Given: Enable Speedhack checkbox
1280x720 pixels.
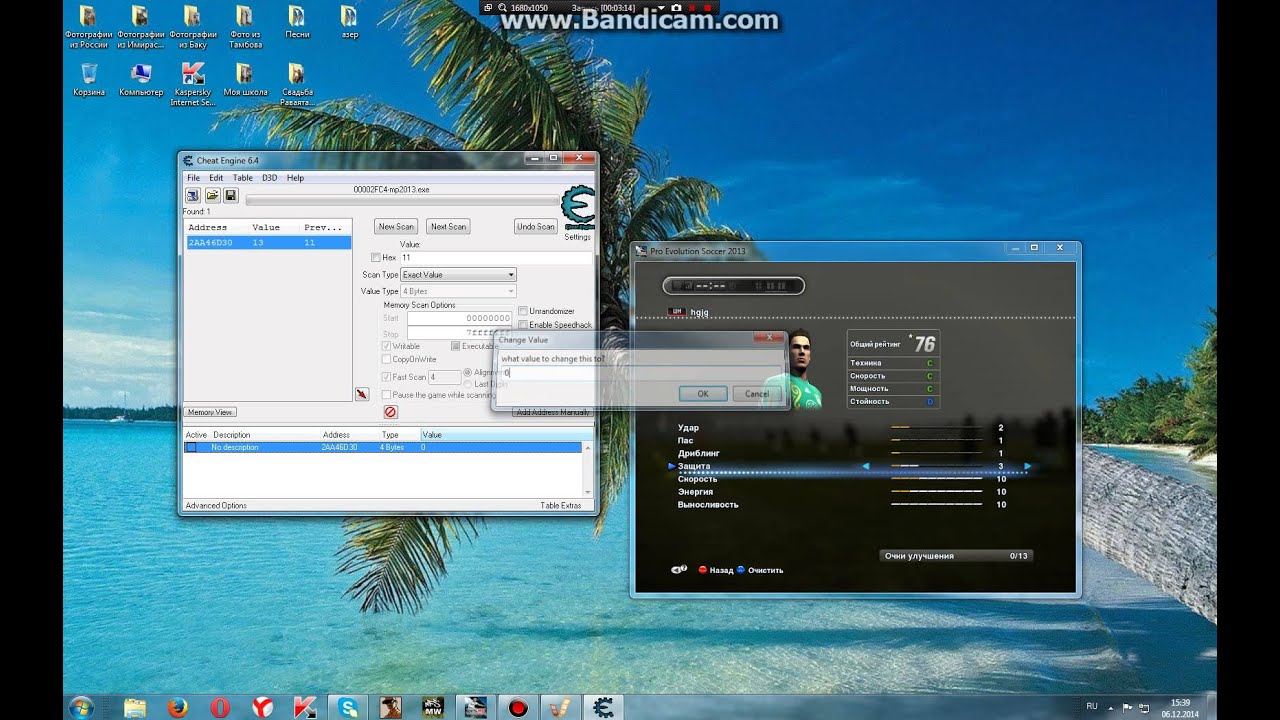Looking at the screenshot, I should pos(523,324).
